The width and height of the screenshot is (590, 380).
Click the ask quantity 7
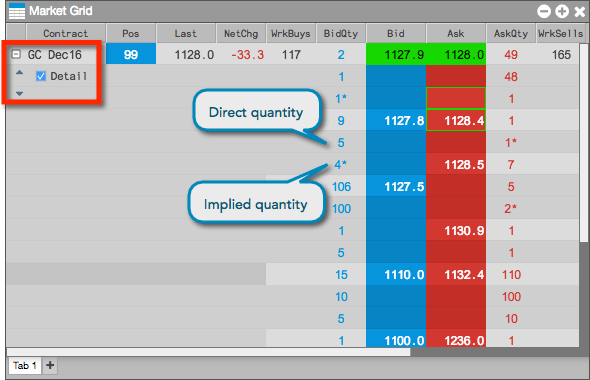511,164
